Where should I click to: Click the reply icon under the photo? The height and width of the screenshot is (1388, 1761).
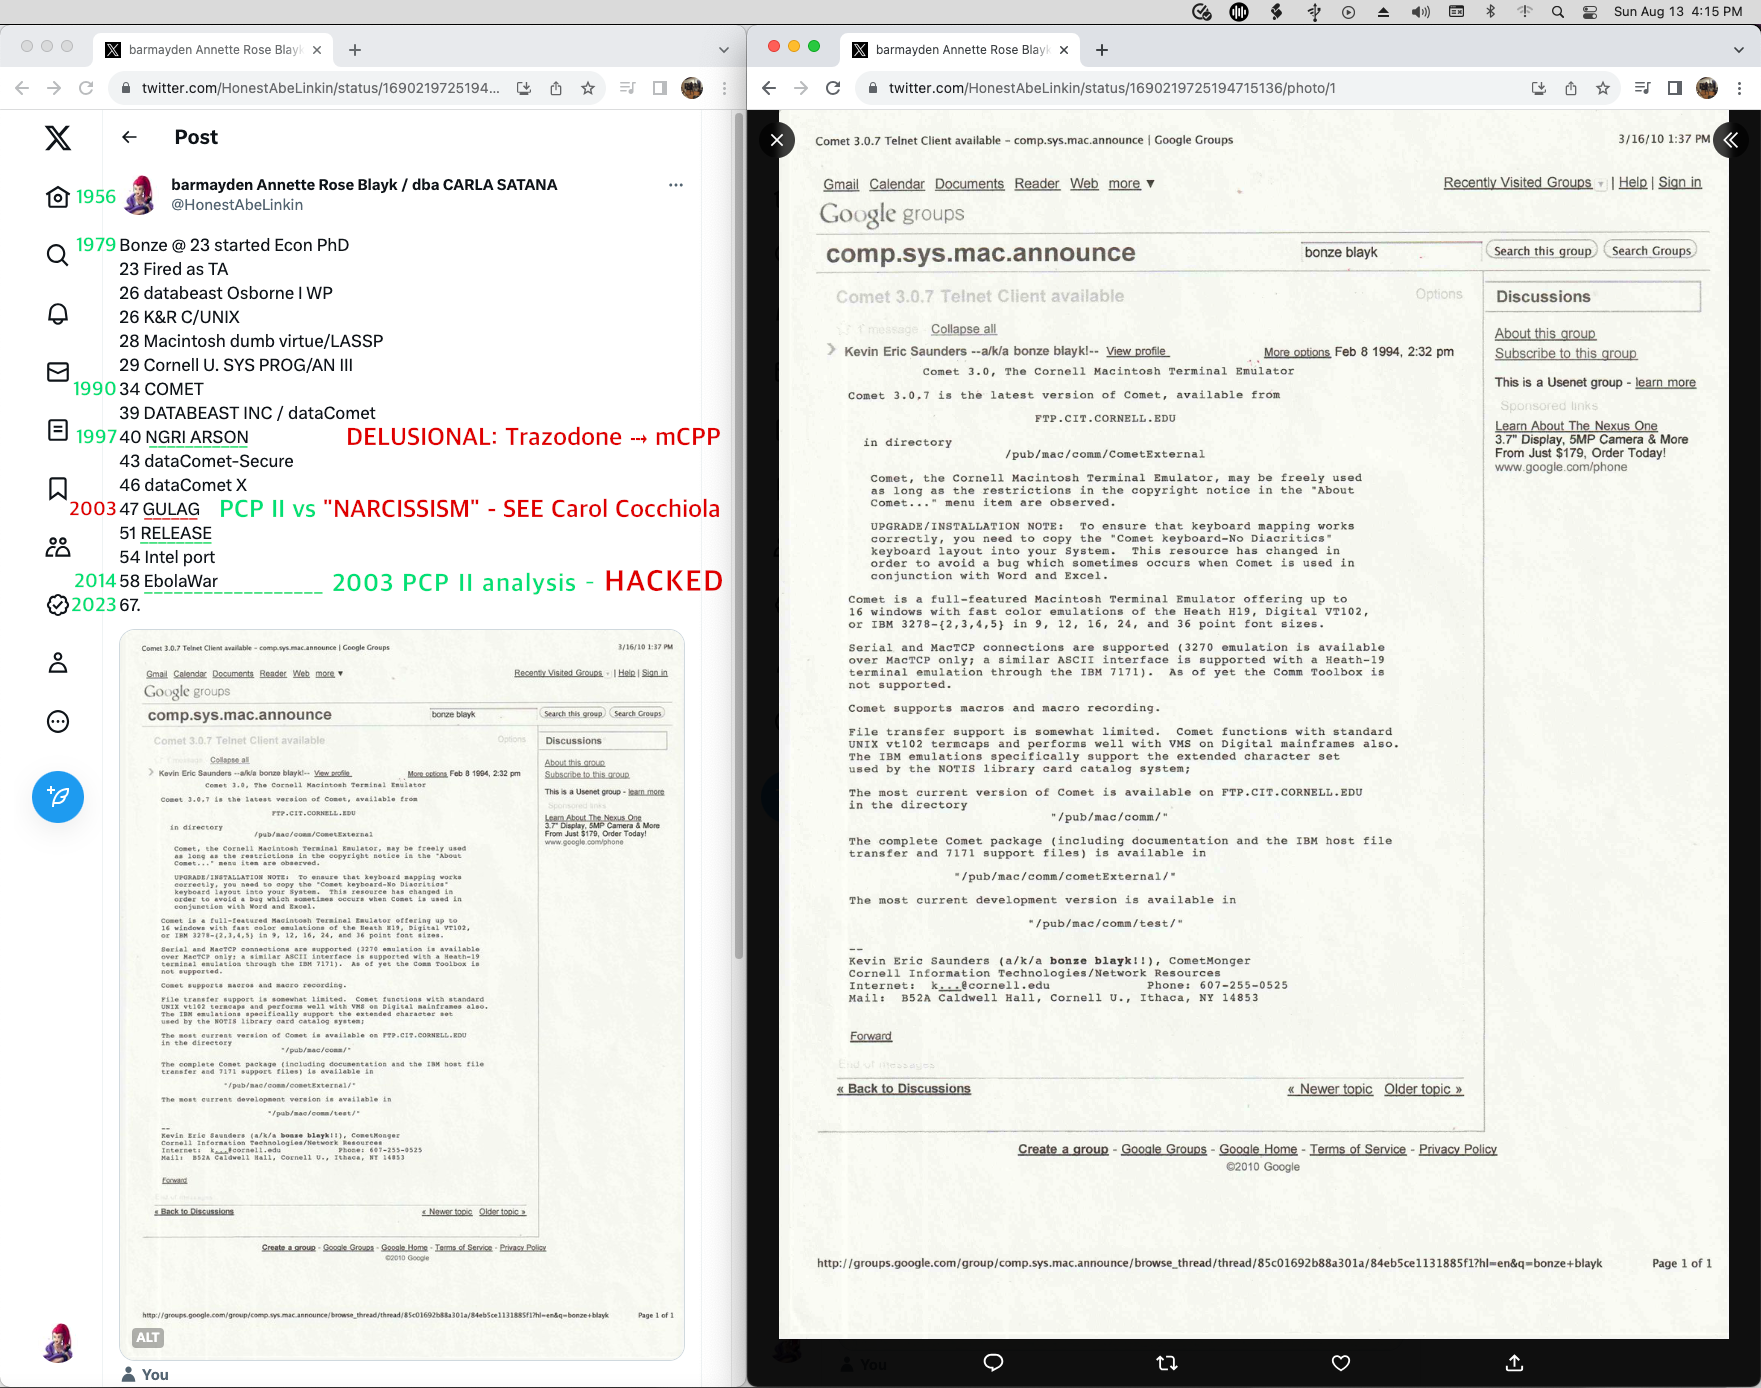993,1363
